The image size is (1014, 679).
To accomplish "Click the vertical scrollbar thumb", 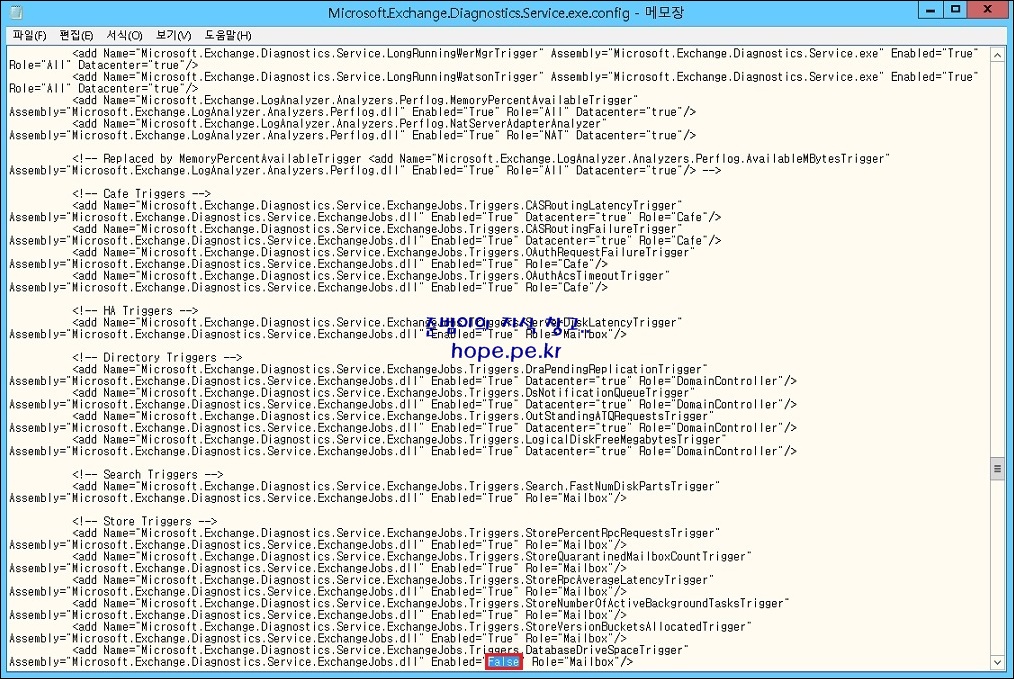I will [997, 469].
